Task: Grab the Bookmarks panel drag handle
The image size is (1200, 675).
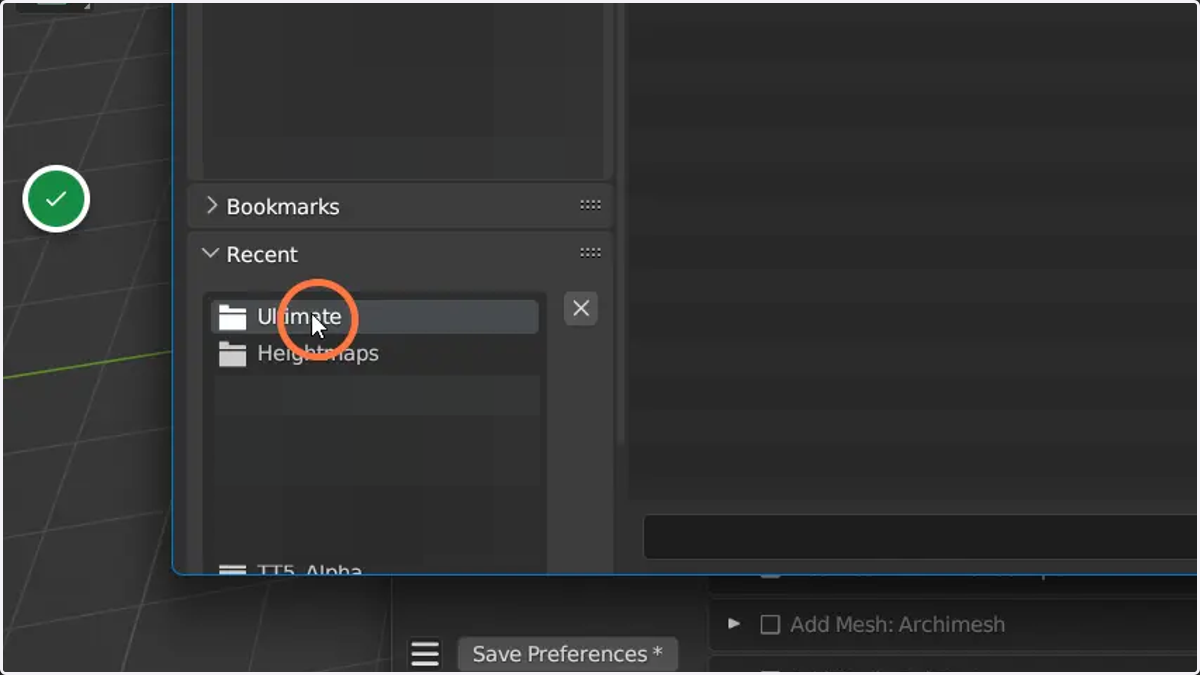Action: (590, 205)
